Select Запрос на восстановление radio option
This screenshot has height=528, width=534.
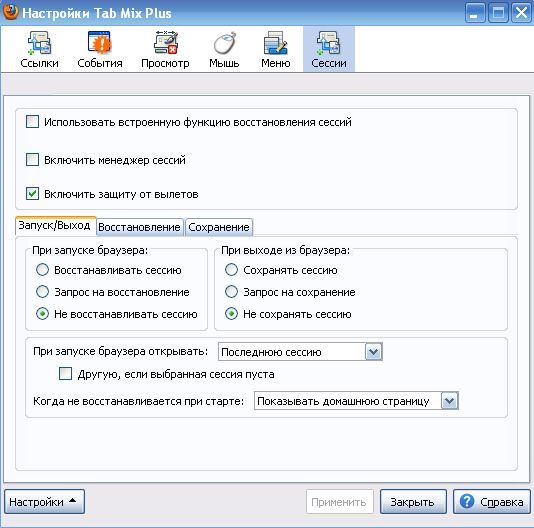tap(42, 292)
